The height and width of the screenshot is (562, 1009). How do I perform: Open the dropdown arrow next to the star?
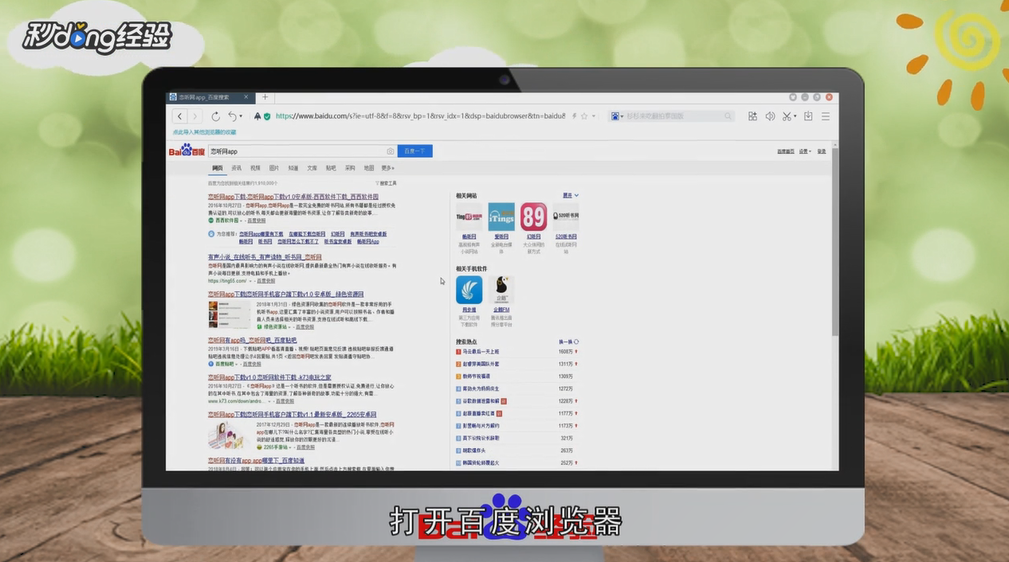pos(593,117)
